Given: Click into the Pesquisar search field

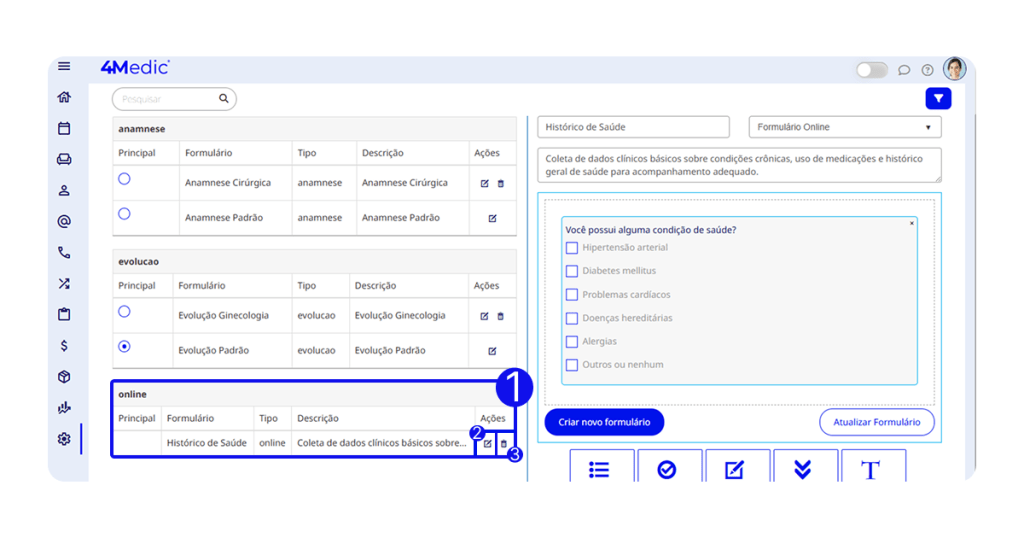Looking at the screenshot, I should click(x=165, y=99).
